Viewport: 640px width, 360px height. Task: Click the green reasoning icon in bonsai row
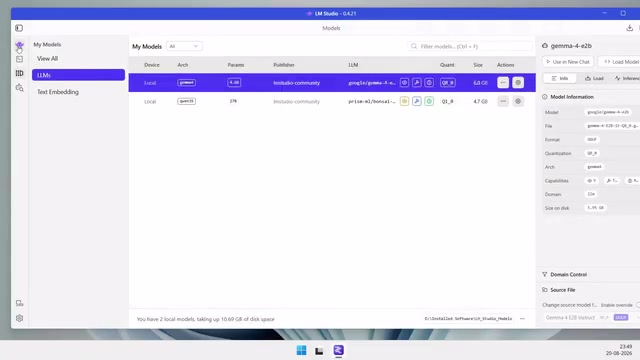tap(429, 101)
